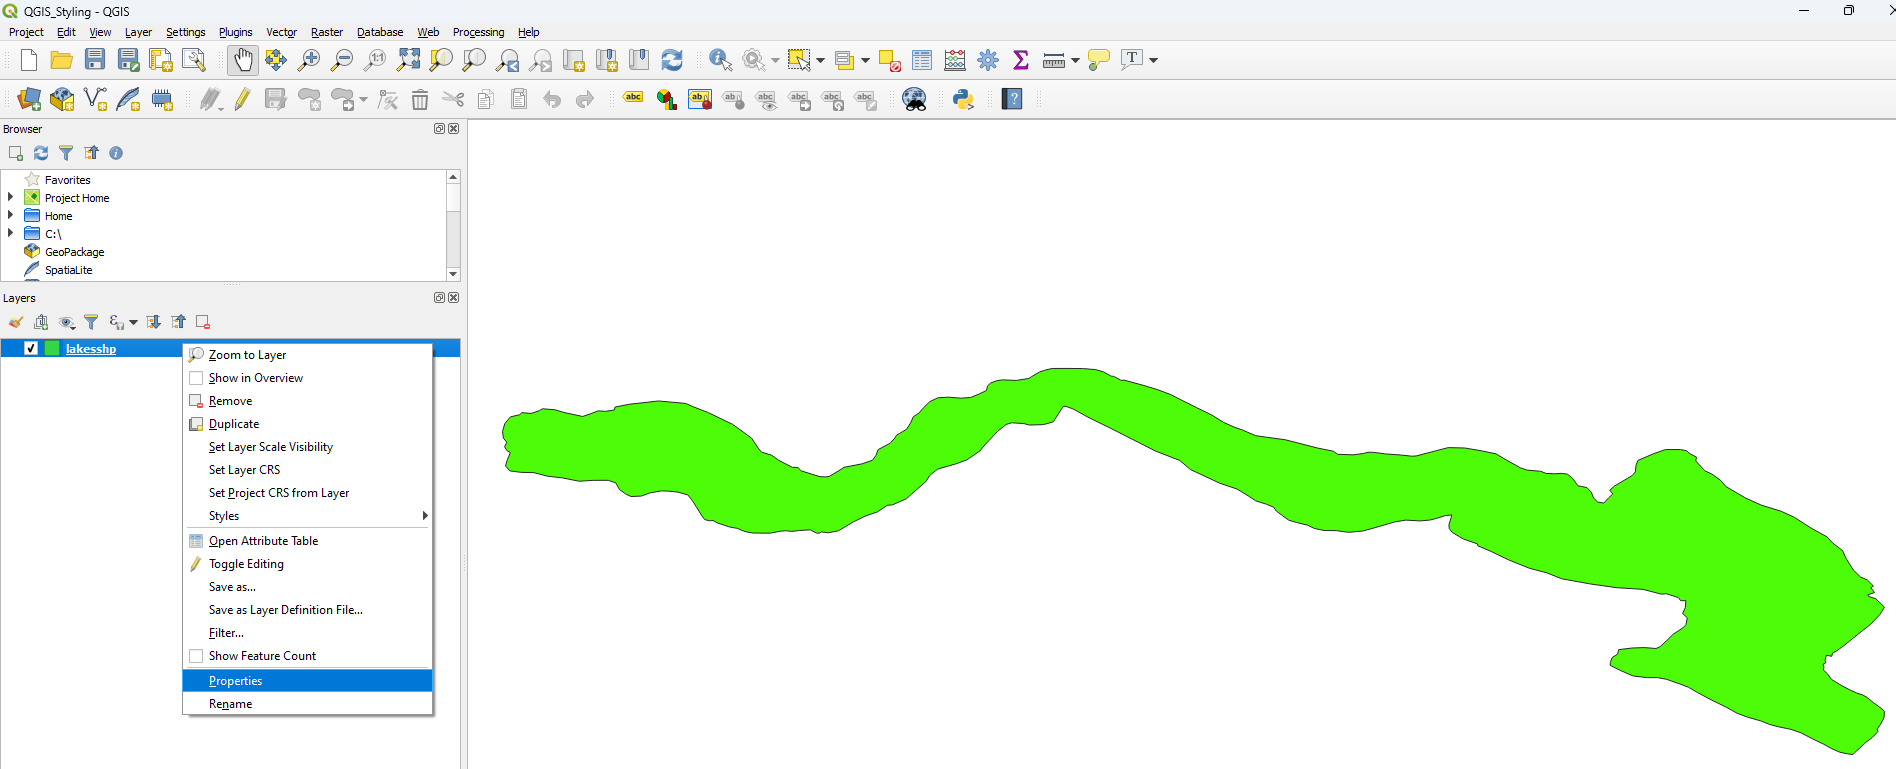Select the Zoom In magnifier tool
1896x769 pixels.
point(309,60)
